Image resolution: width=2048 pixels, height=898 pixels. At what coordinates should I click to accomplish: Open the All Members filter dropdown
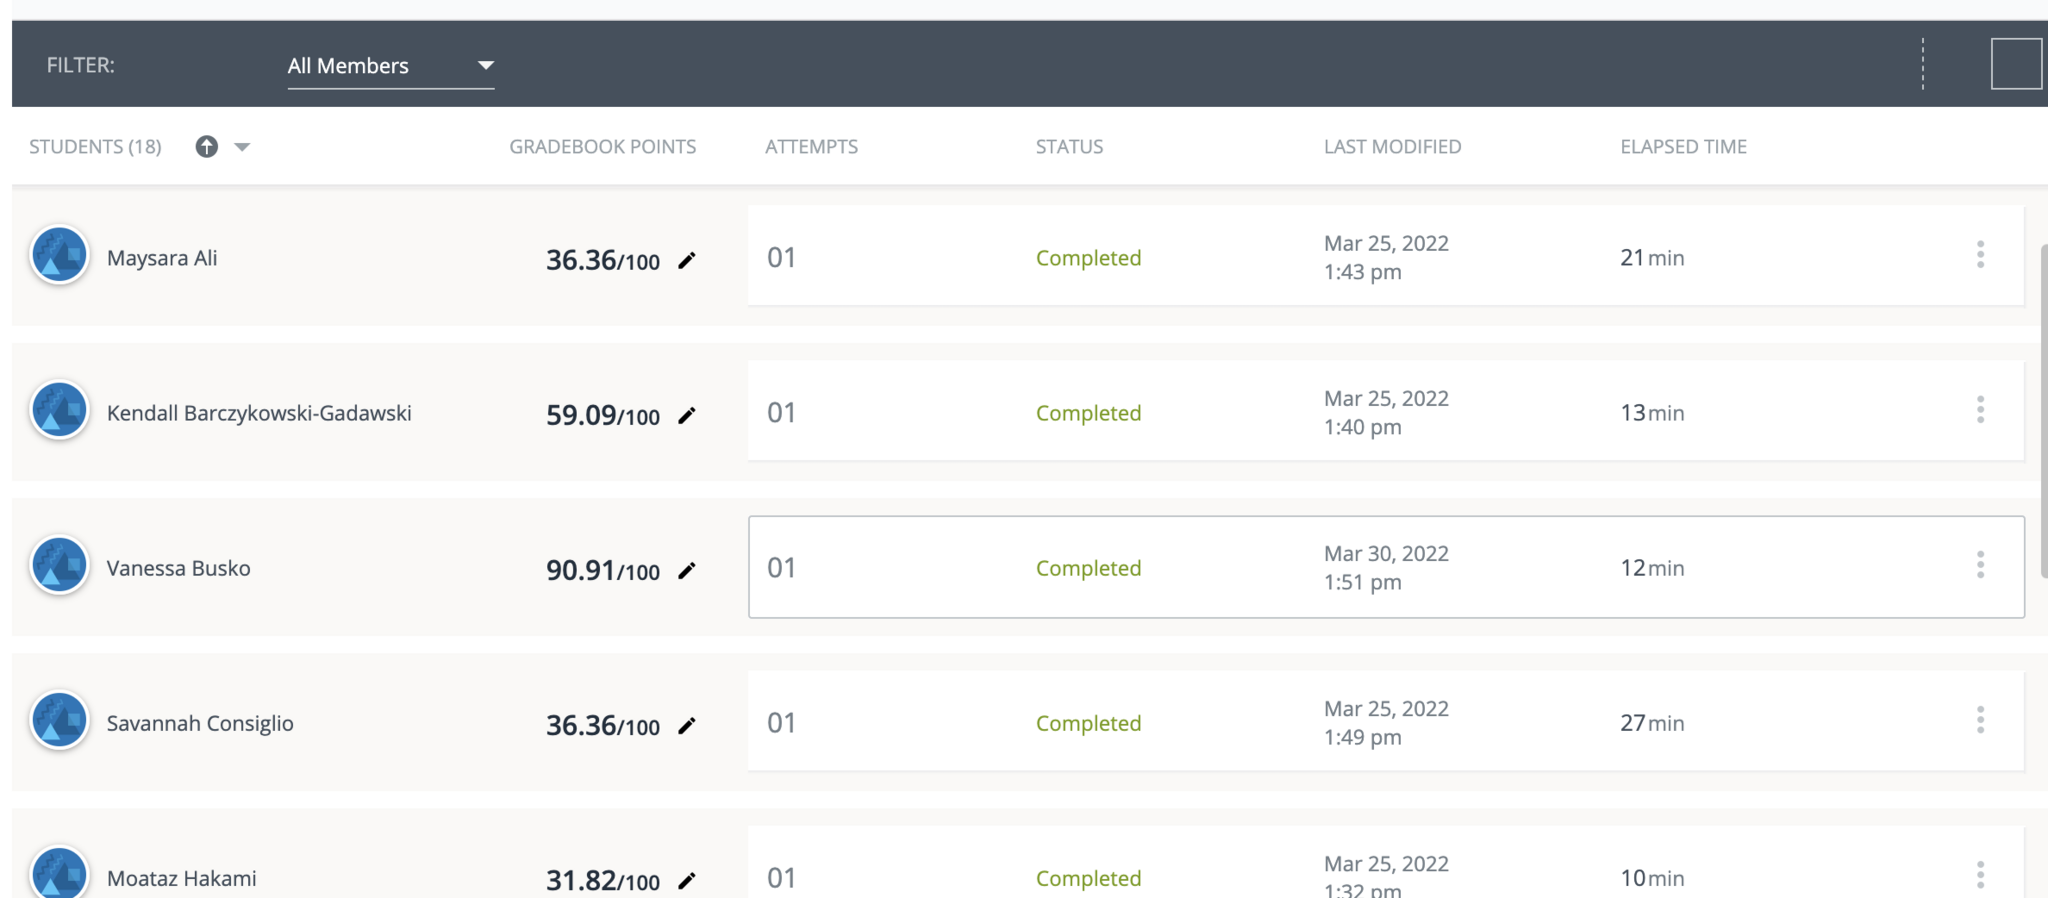point(390,66)
